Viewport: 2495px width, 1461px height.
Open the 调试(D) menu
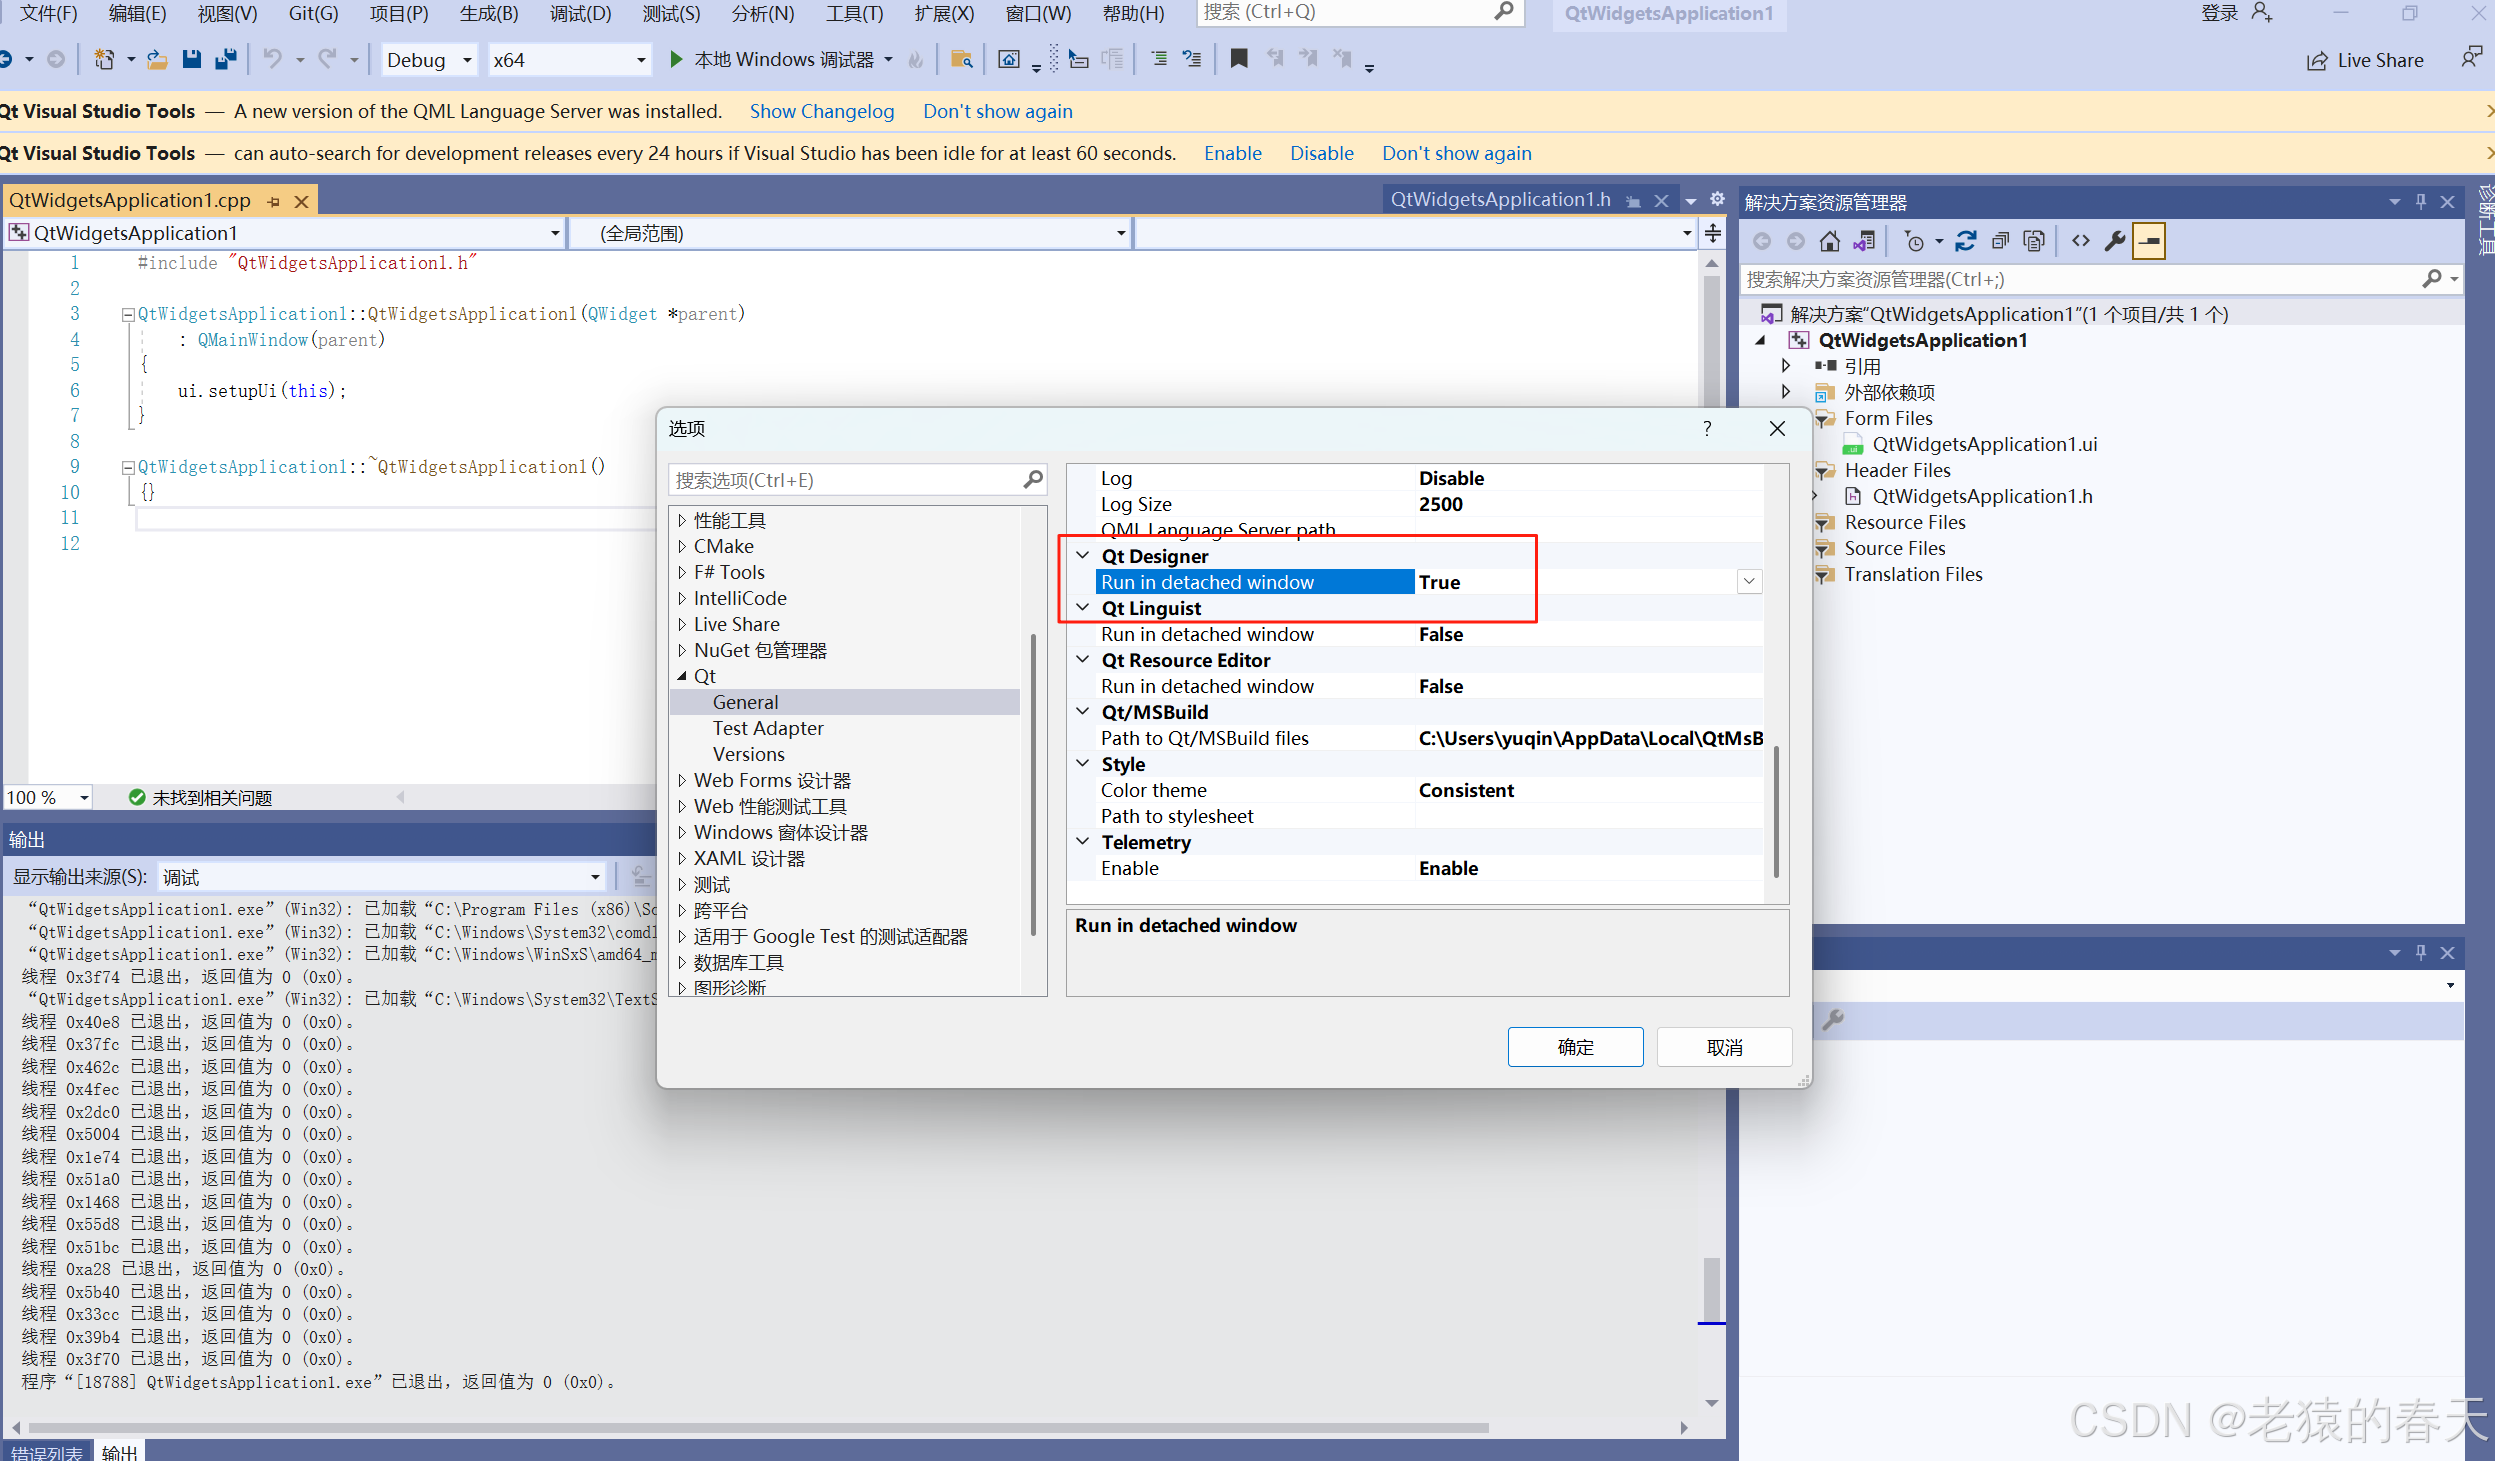coord(580,14)
